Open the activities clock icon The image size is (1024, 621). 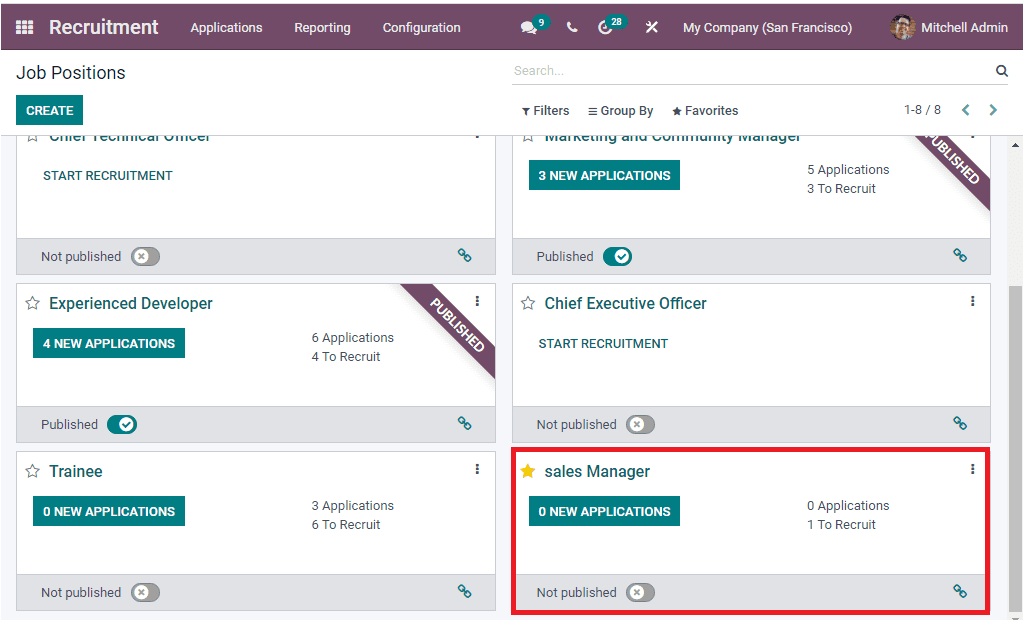(x=605, y=27)
